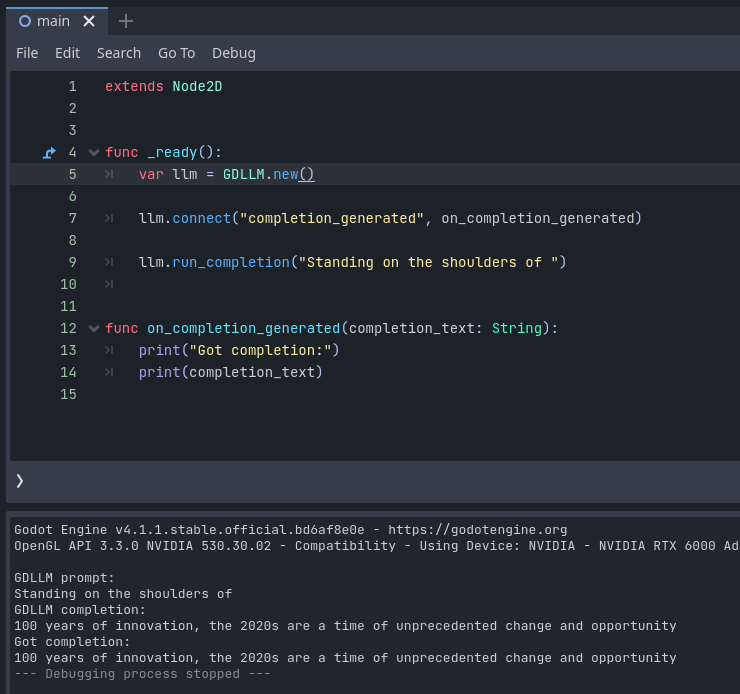Open the Debug menu

[x=234, y=53]
